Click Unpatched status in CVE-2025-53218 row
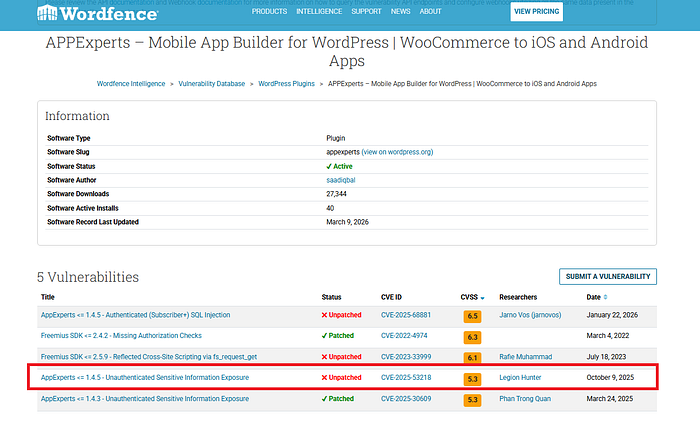700x435 pixels. (x=342, y=377)
